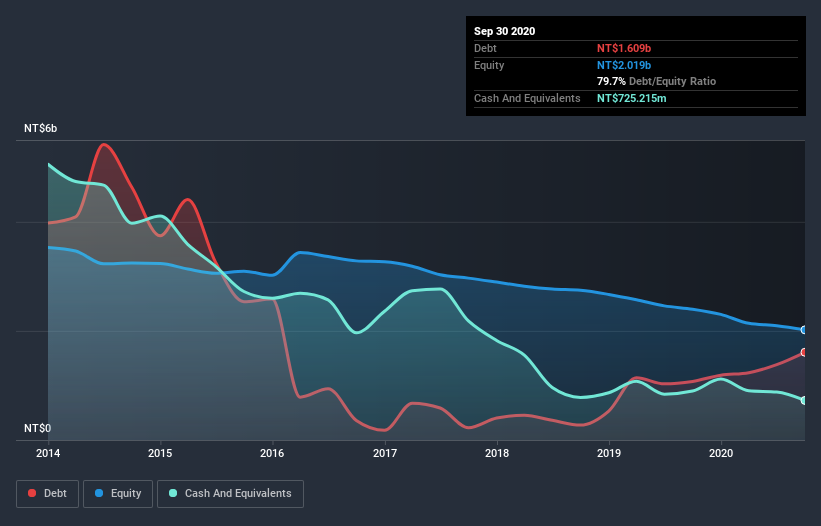This screenshot has height=526, width=821.
Task: Click the 79.7% Debt/Equity Ratio text
Action: [656, 81]
